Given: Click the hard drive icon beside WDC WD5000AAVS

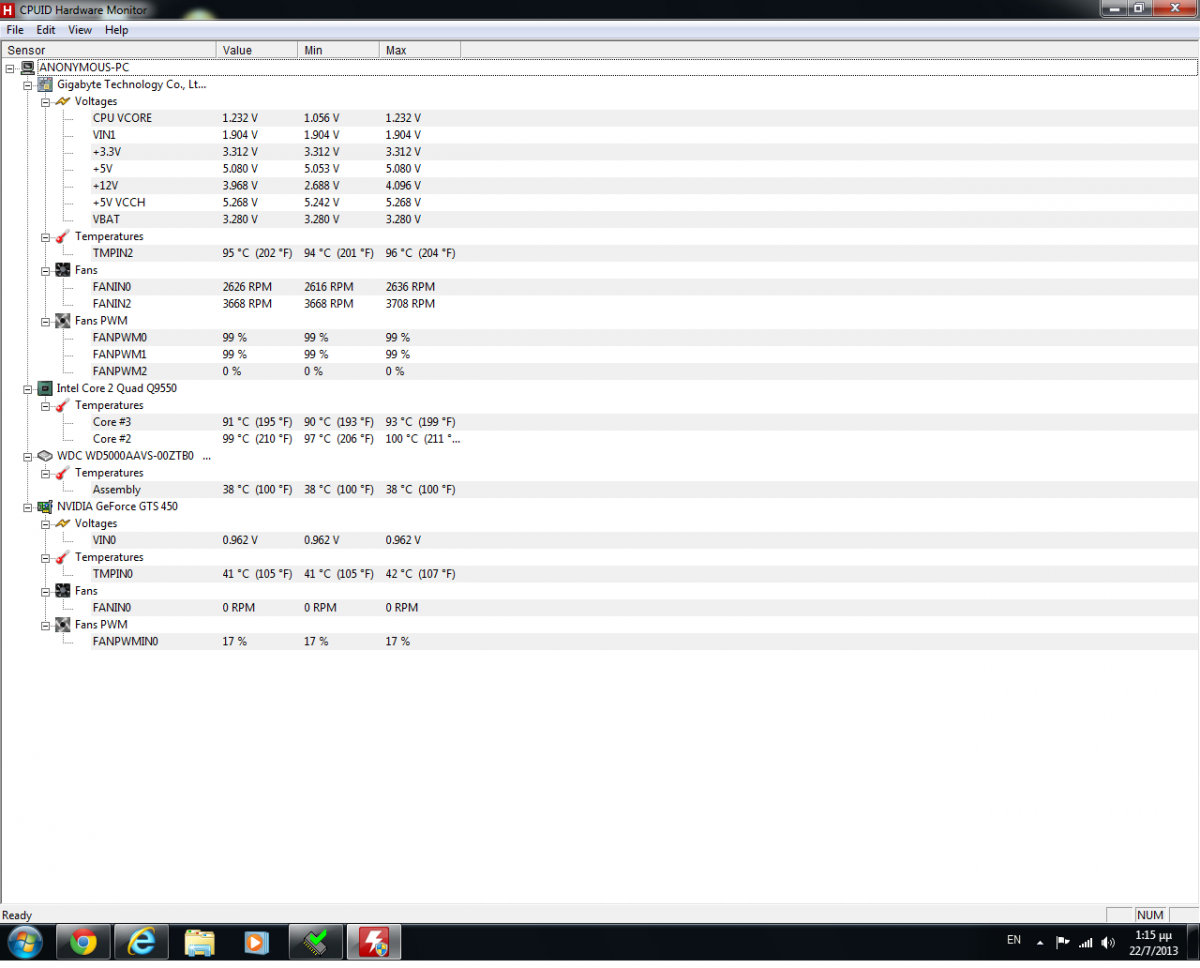Looking at the screenshot, I should tap(45, 456).
